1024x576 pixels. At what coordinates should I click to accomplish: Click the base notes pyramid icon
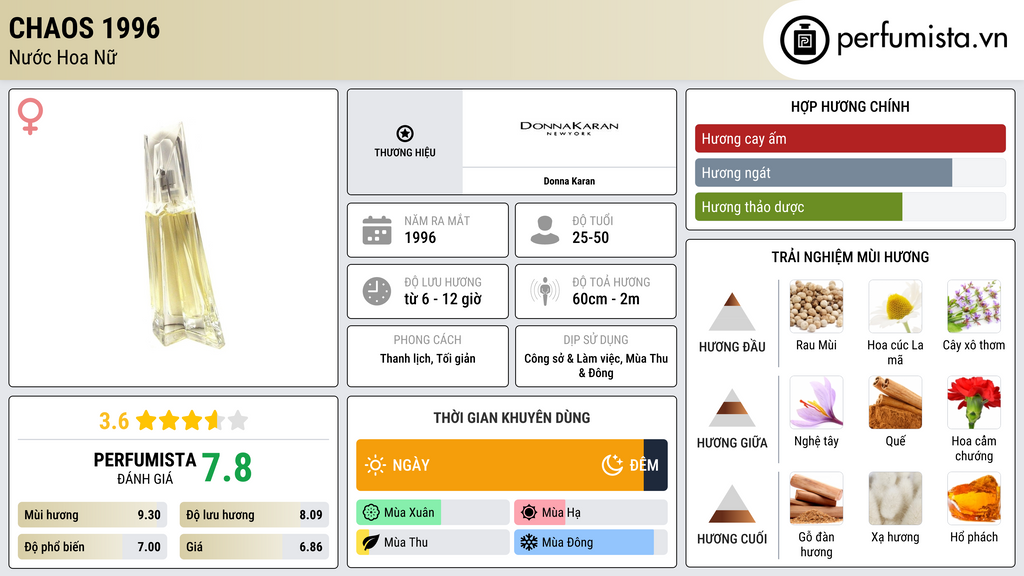pyautogui.click(x=732, y=504)
